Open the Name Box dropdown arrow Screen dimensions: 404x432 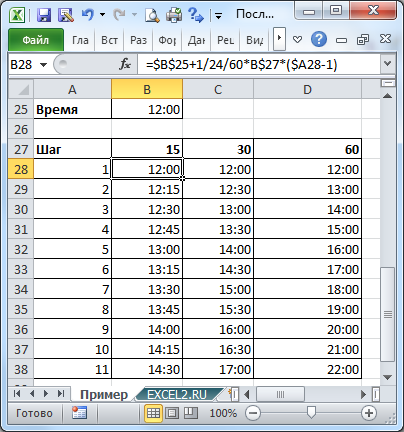coord(44,64)
